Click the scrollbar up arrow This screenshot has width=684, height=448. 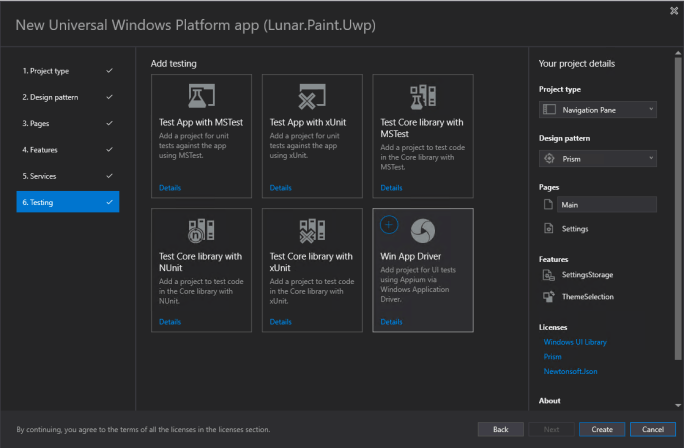point(678,53)
